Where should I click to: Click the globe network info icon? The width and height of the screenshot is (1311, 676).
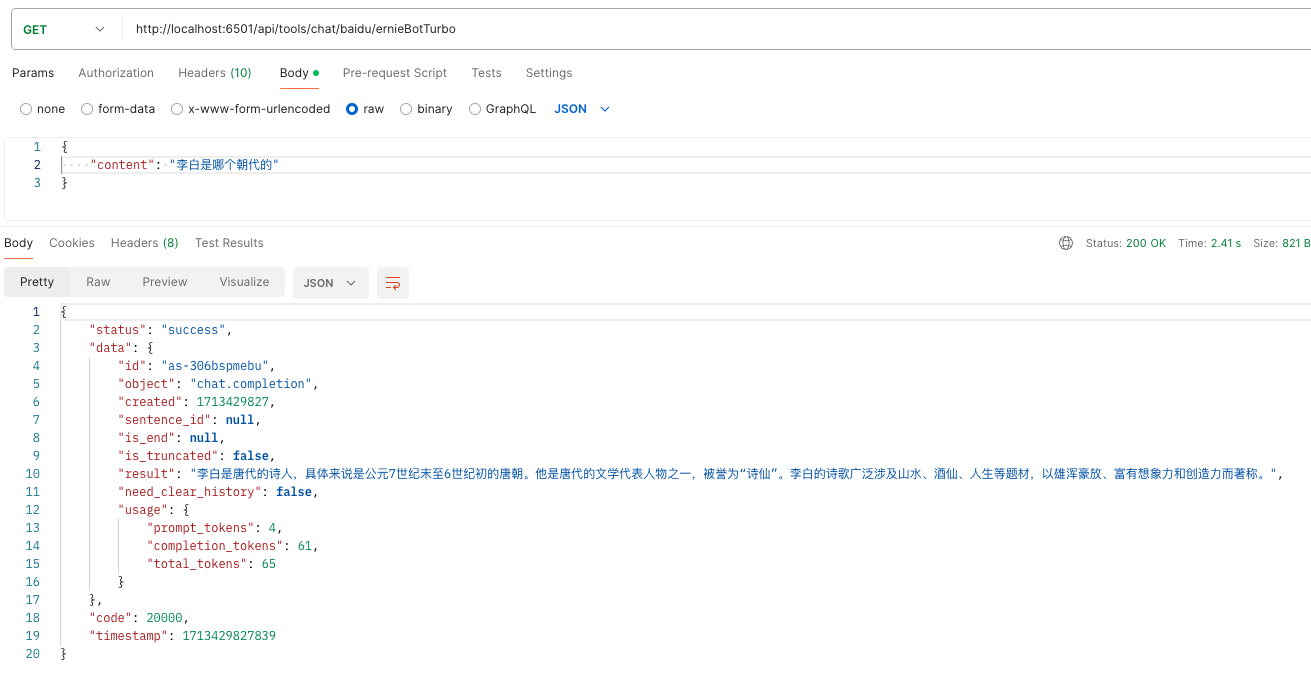1066,243
